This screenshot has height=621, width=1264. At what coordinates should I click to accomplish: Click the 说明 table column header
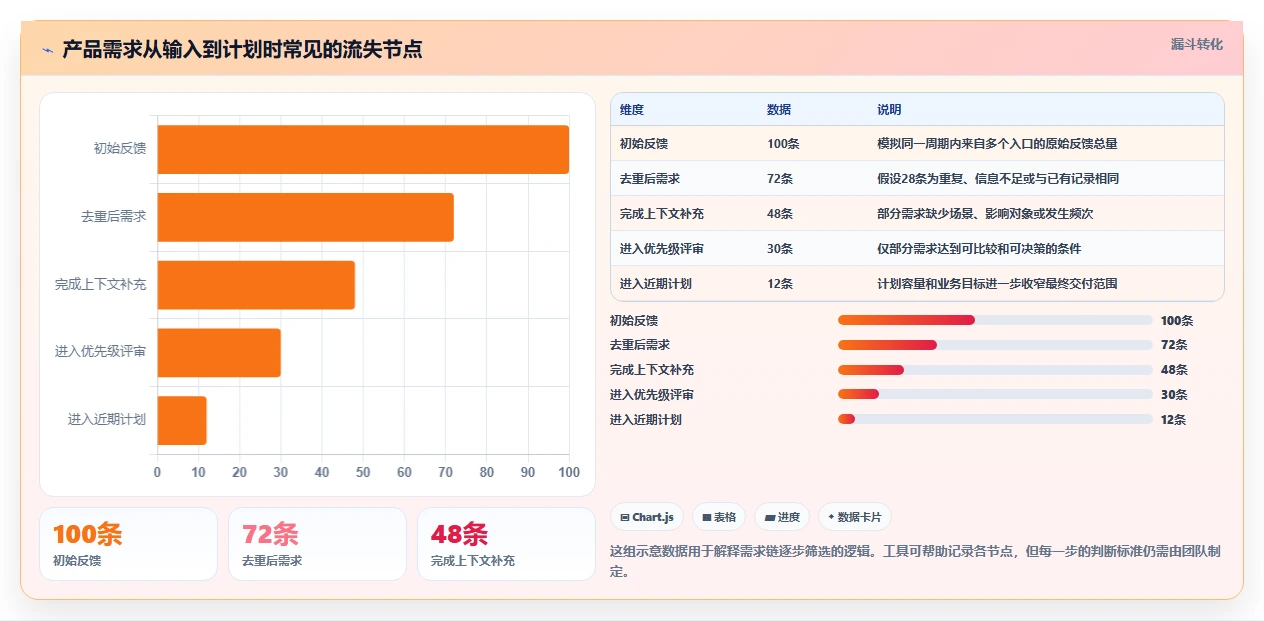tap(889, 110)
